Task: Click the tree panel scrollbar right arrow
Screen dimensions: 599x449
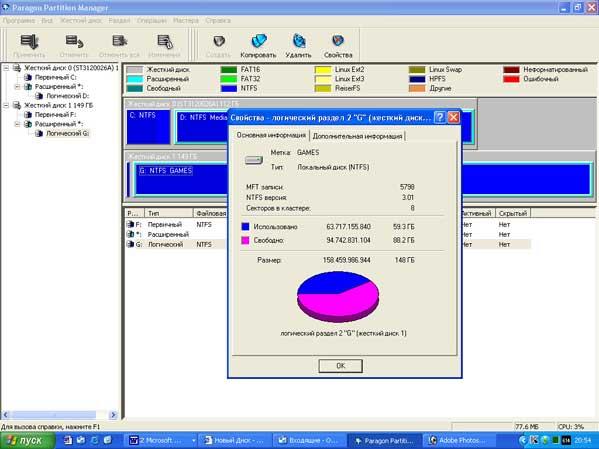Action: tap(113, 415)
